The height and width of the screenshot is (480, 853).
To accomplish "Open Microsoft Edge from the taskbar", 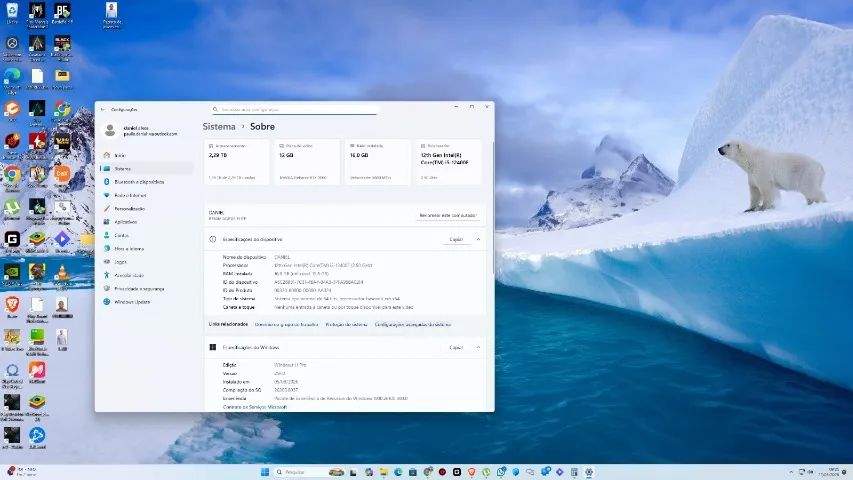I will pyautogui.click(x=398, y=472).
